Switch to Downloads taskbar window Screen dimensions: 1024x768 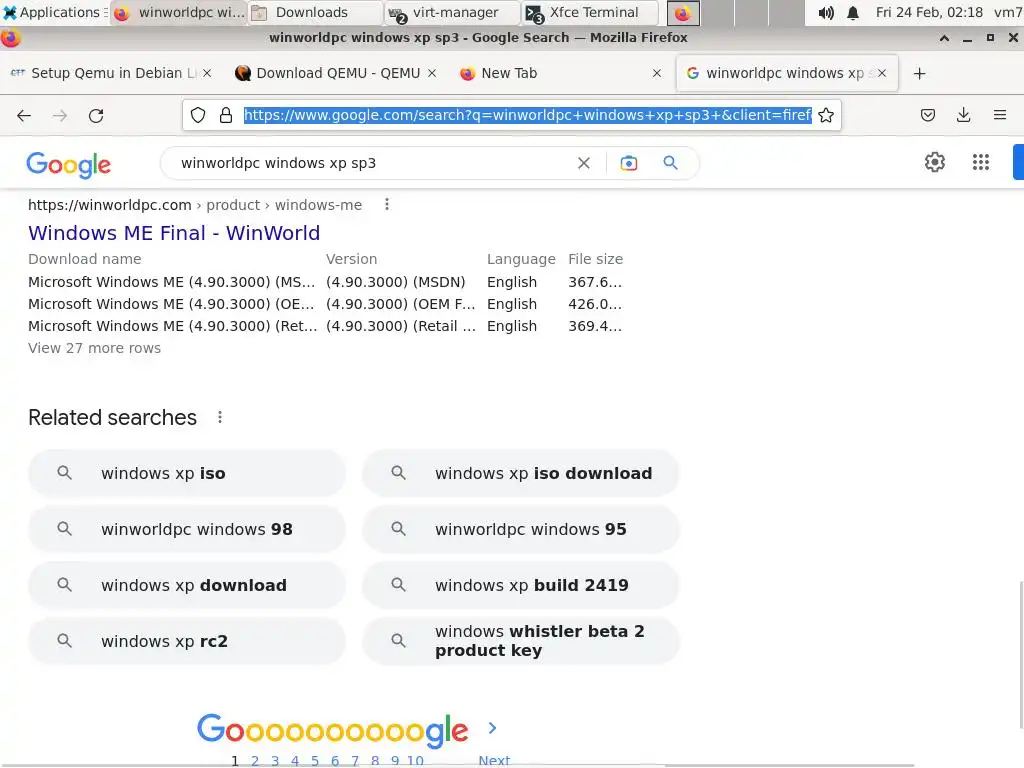(x=313, y=12)
